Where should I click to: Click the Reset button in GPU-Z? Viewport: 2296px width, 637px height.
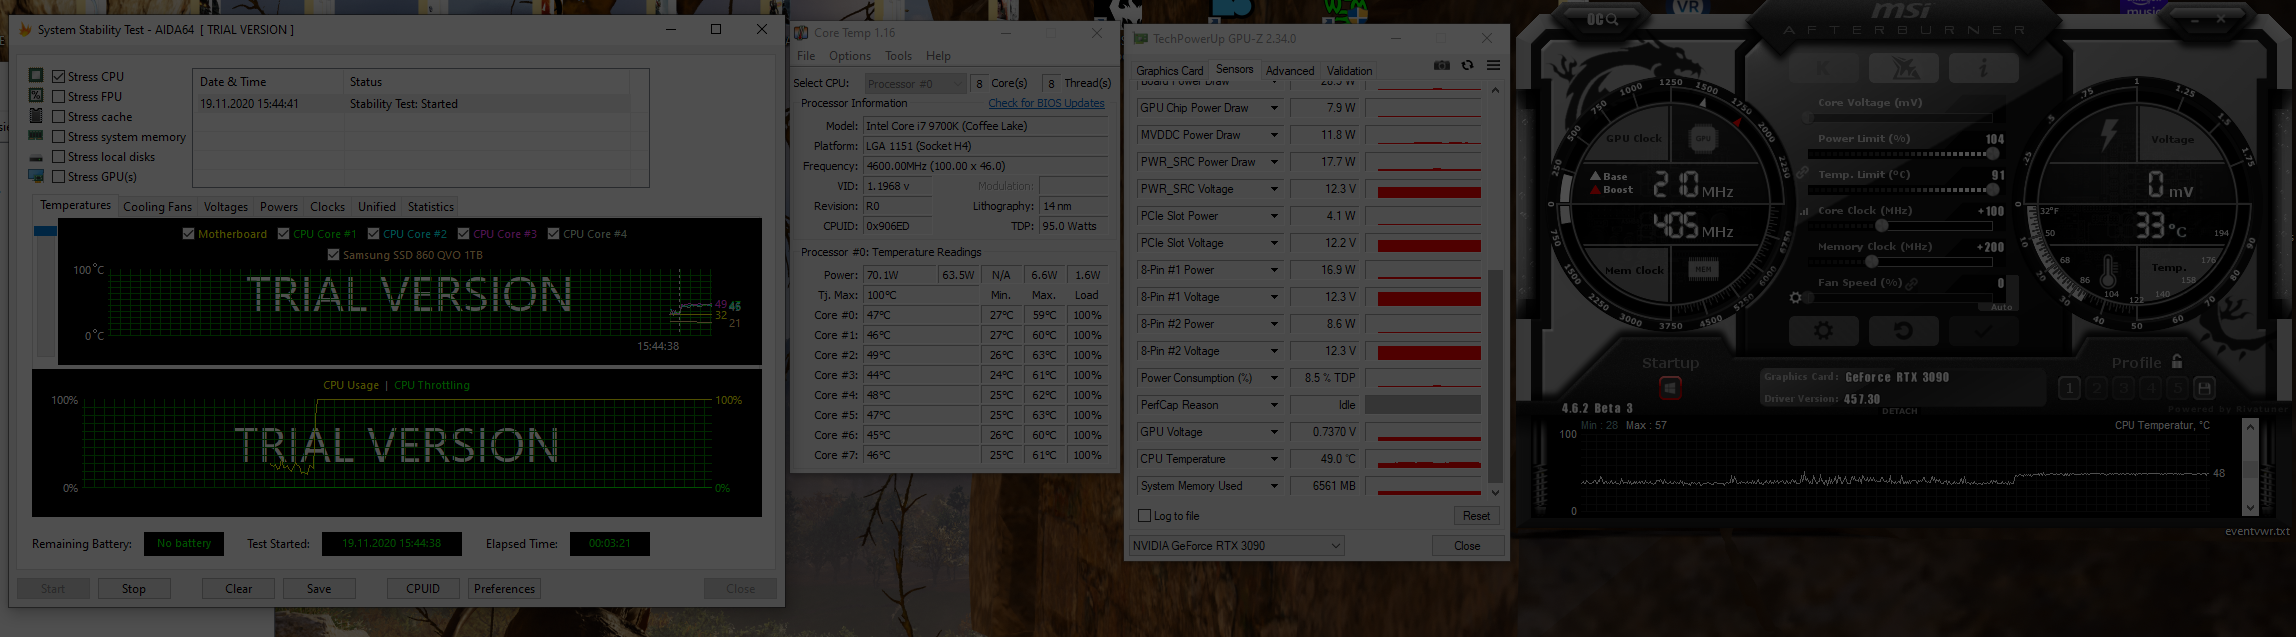[x=1476, y=516]
